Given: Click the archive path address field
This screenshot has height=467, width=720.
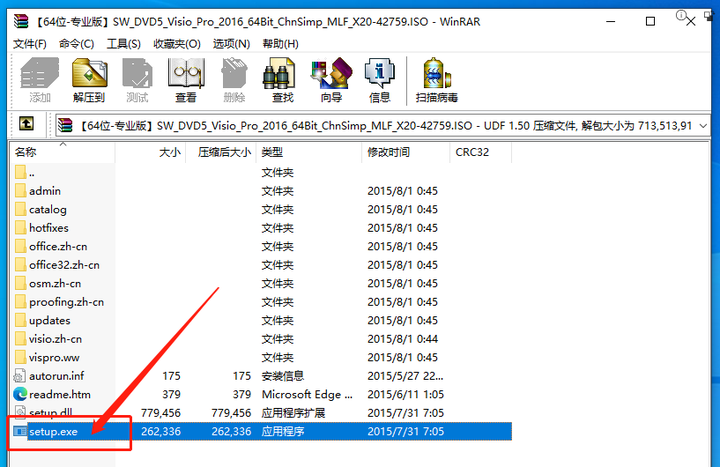Looking at the screenshot, I should [x=382, y=125].
